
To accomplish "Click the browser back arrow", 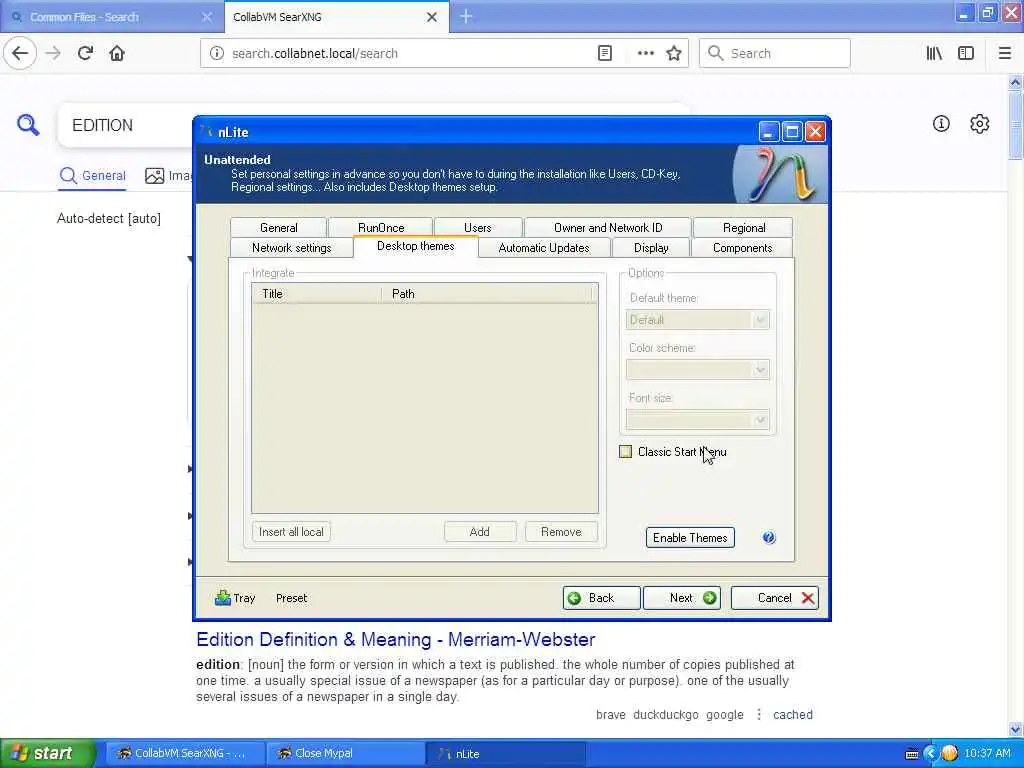I will 20,53.
